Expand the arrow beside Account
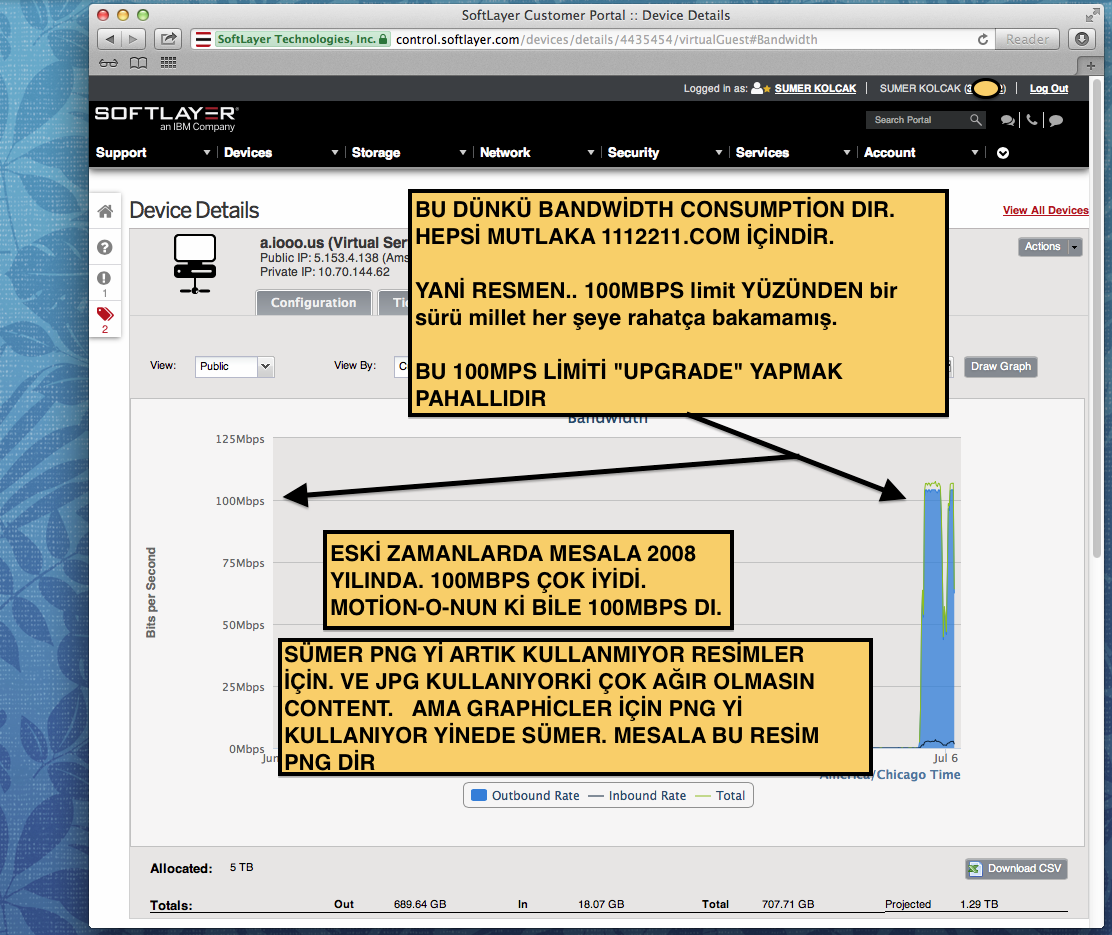The image size is (1112, 935). (x=974, y=153)
